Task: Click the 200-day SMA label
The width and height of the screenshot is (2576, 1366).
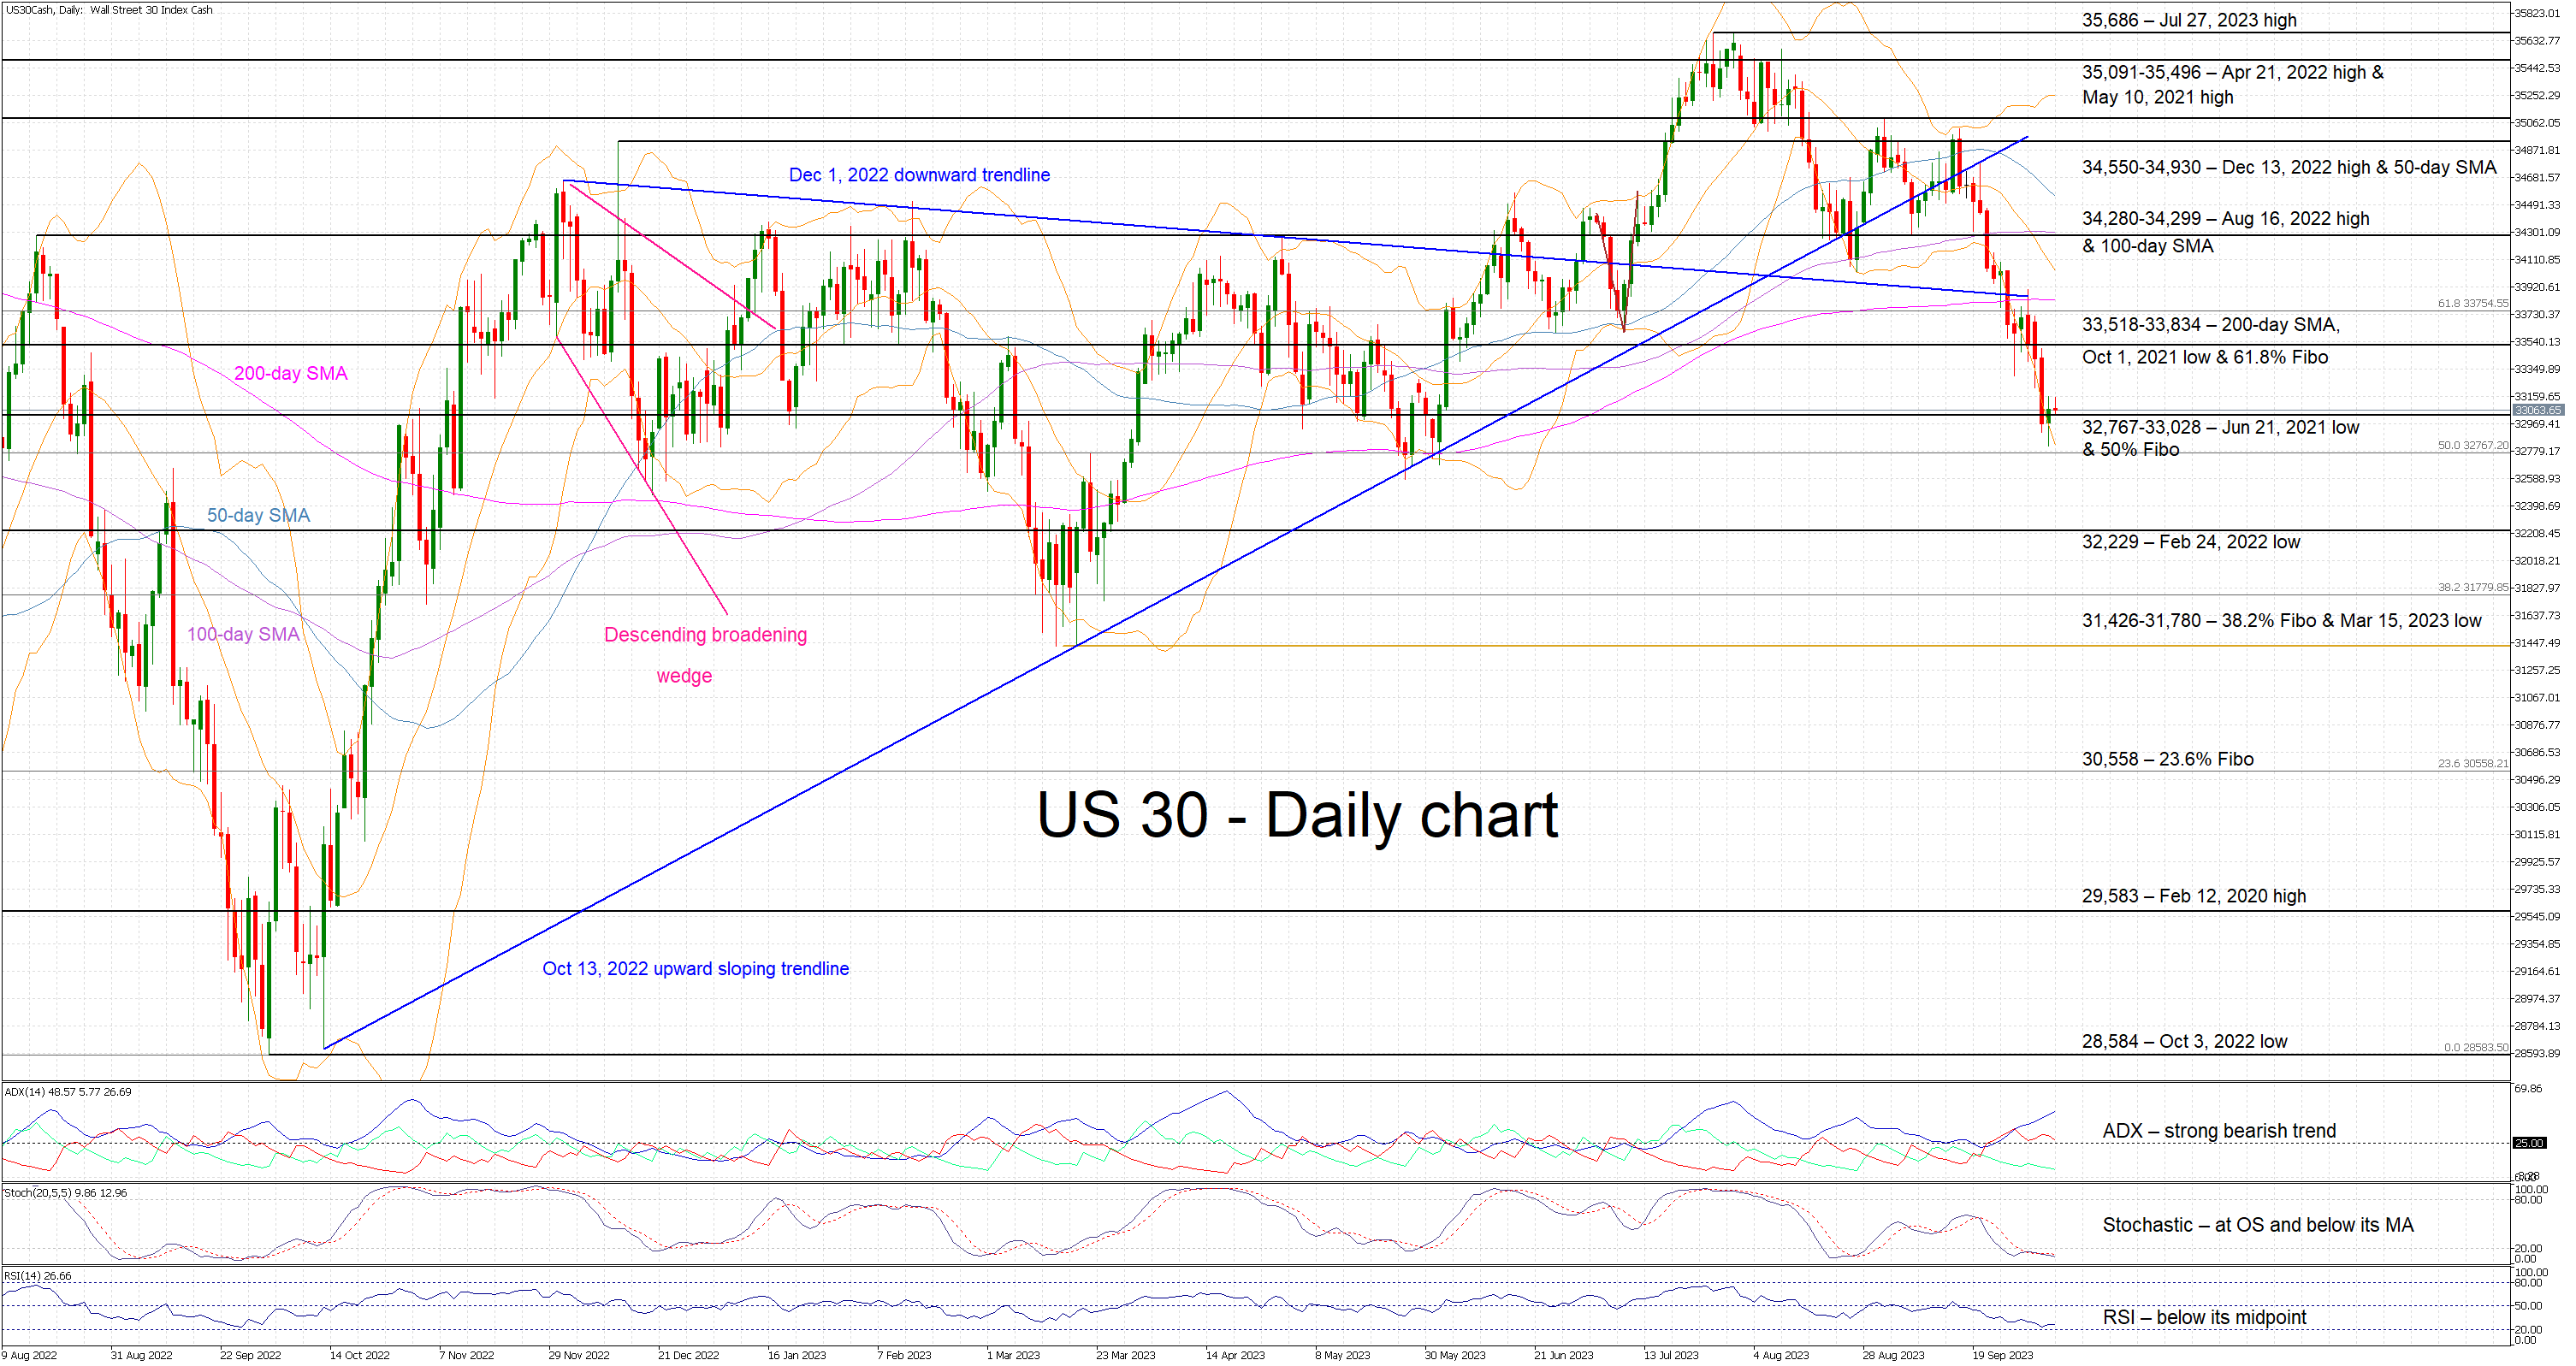Action: coord(290,373)
